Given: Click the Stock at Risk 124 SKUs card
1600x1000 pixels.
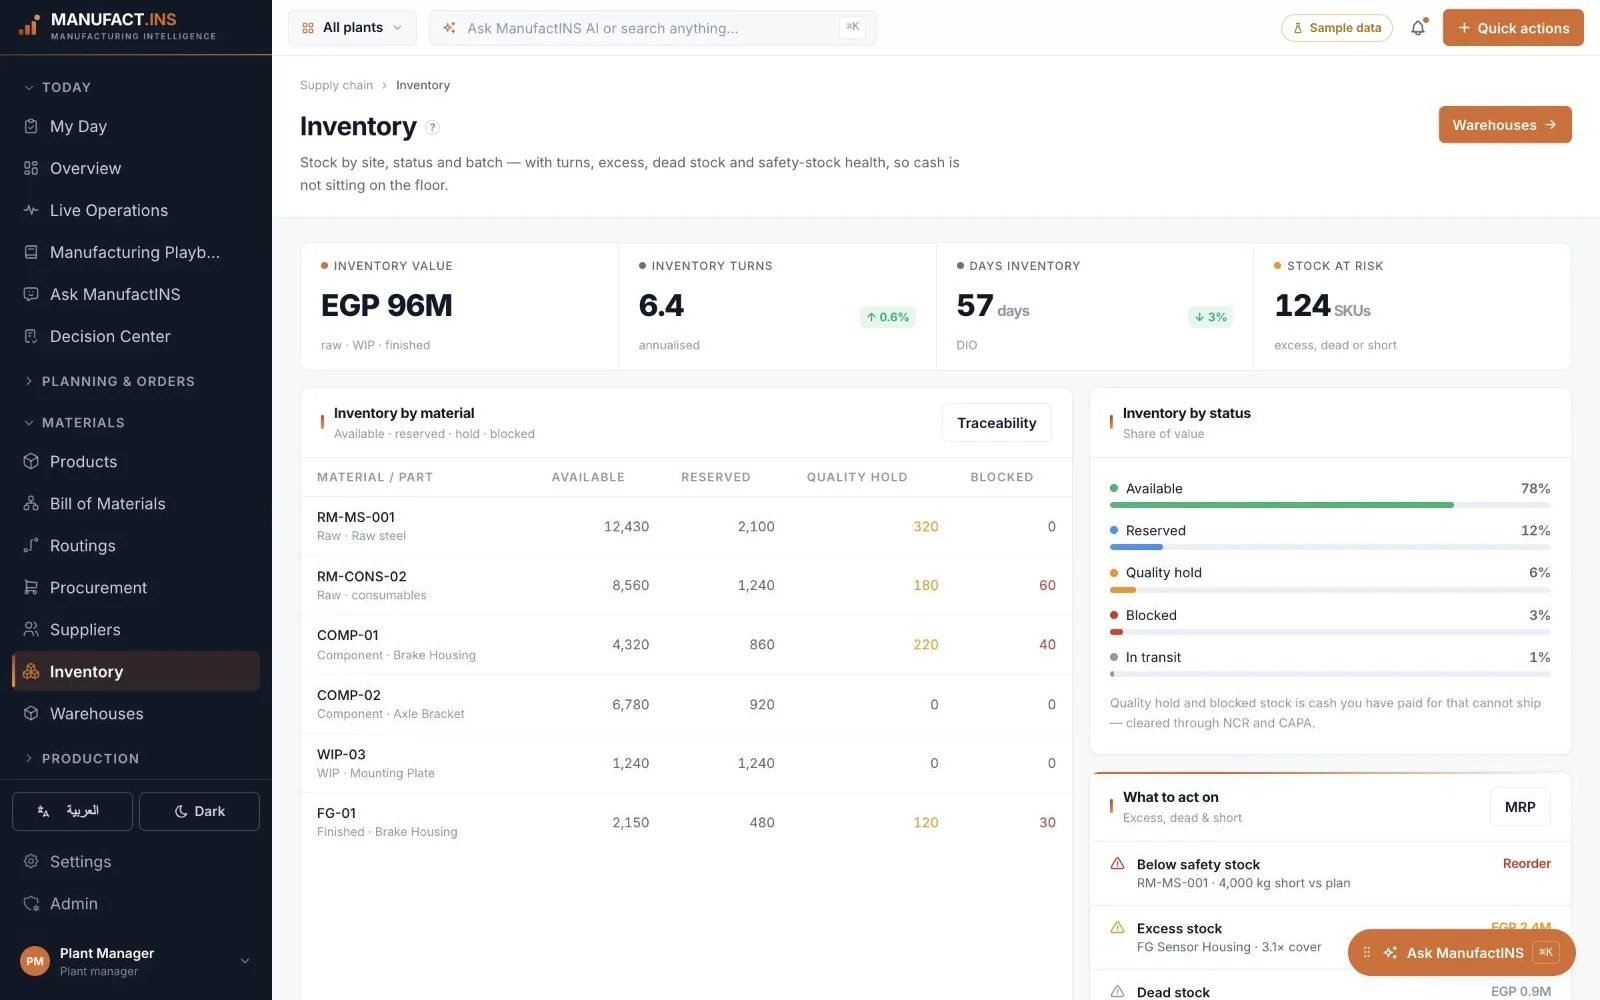Looking at the screenshot, I should [x=1412, y=307].
